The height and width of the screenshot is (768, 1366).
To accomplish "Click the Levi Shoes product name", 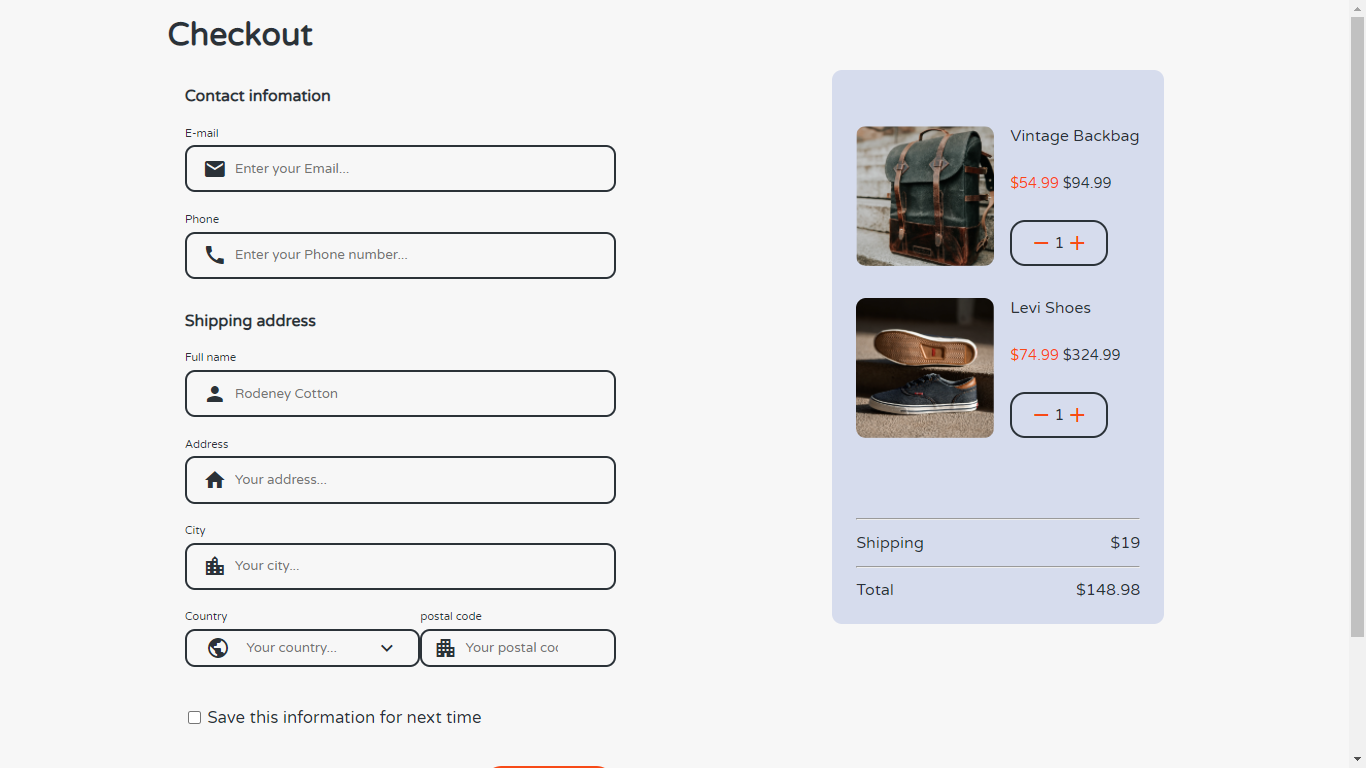I will tap(1050, 308).
